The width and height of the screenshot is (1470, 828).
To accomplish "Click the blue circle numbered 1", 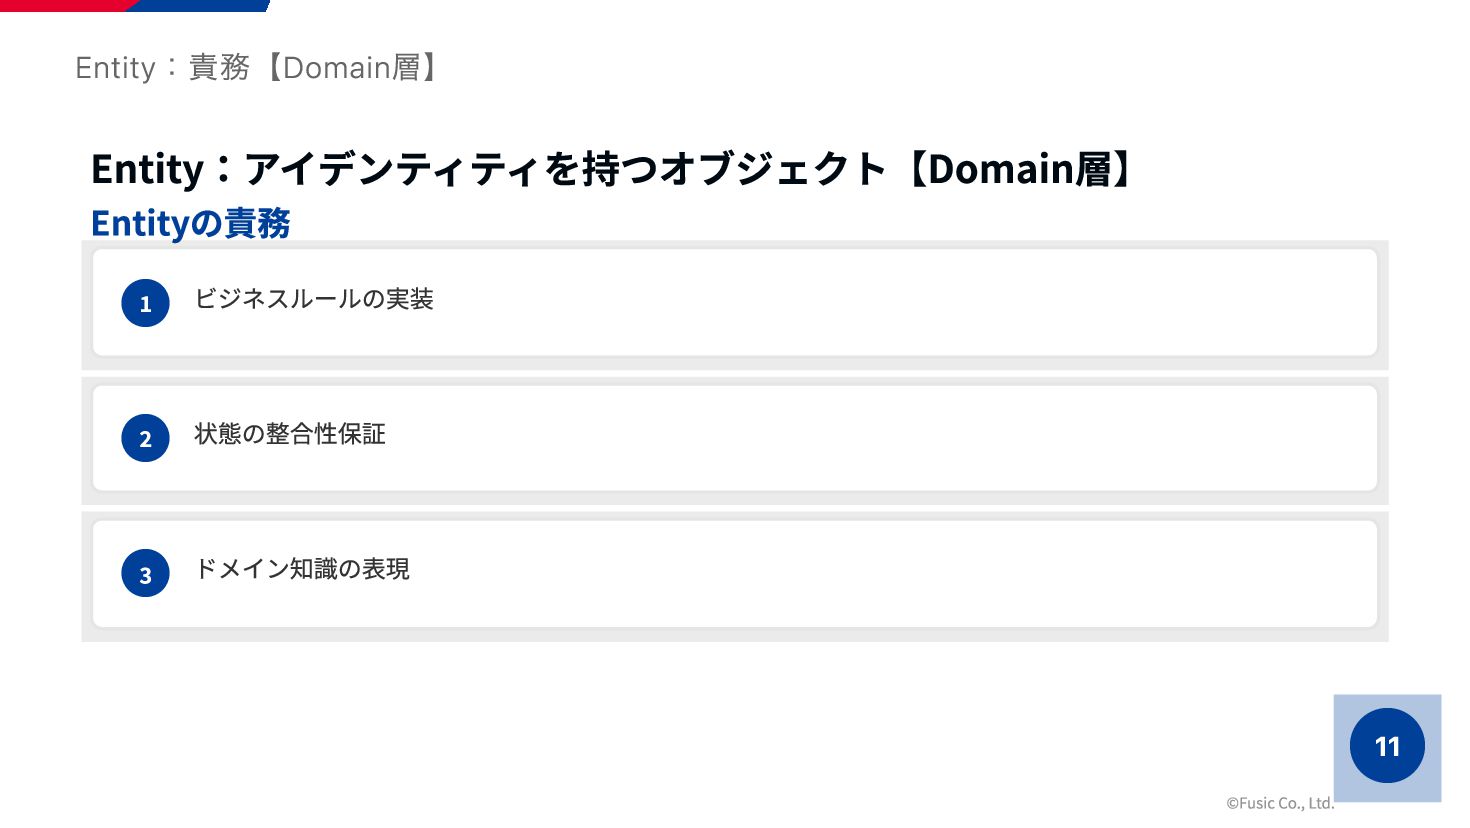I will point(145,303).
